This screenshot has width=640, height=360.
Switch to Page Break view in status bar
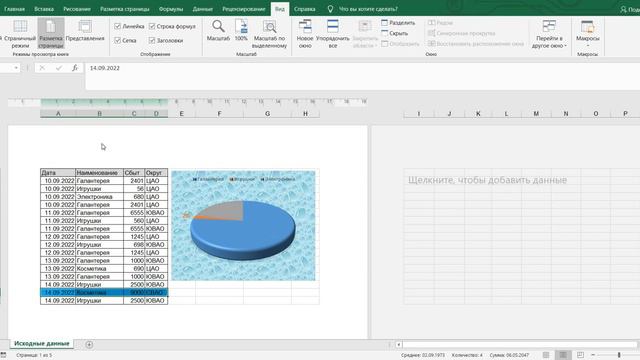[x=580, y=355]
